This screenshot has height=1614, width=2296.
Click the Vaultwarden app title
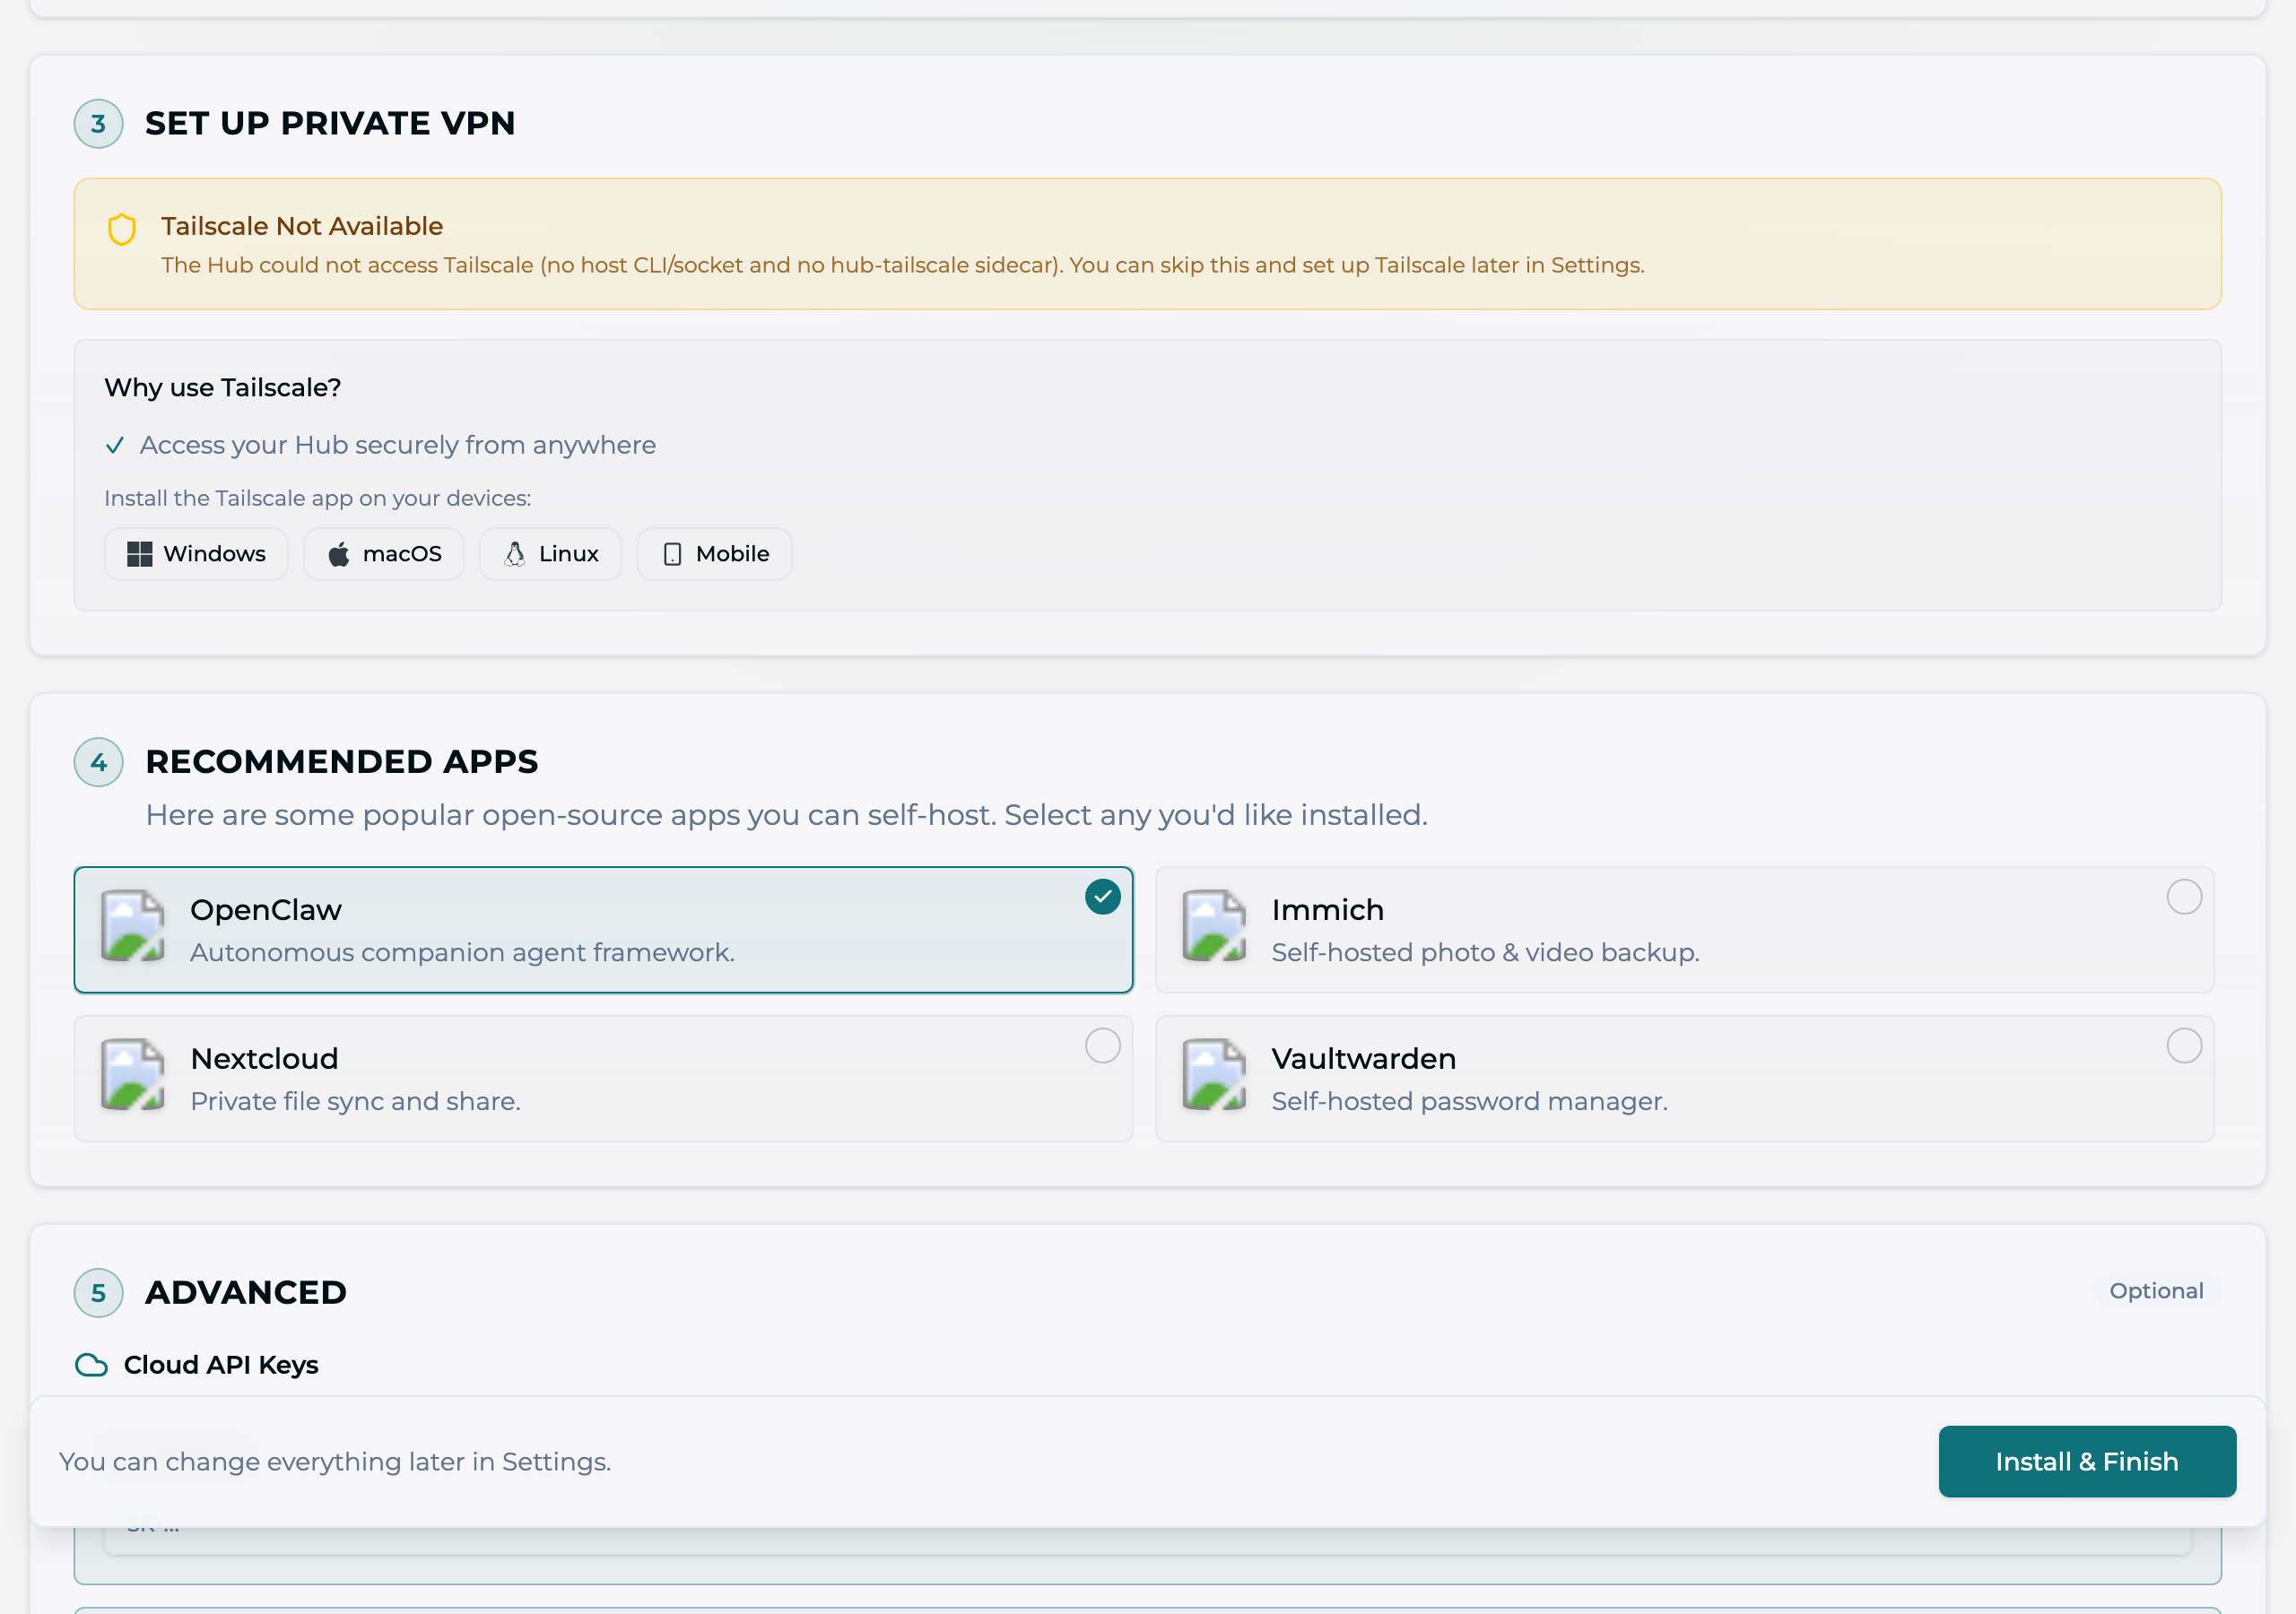point(1363,1059)
